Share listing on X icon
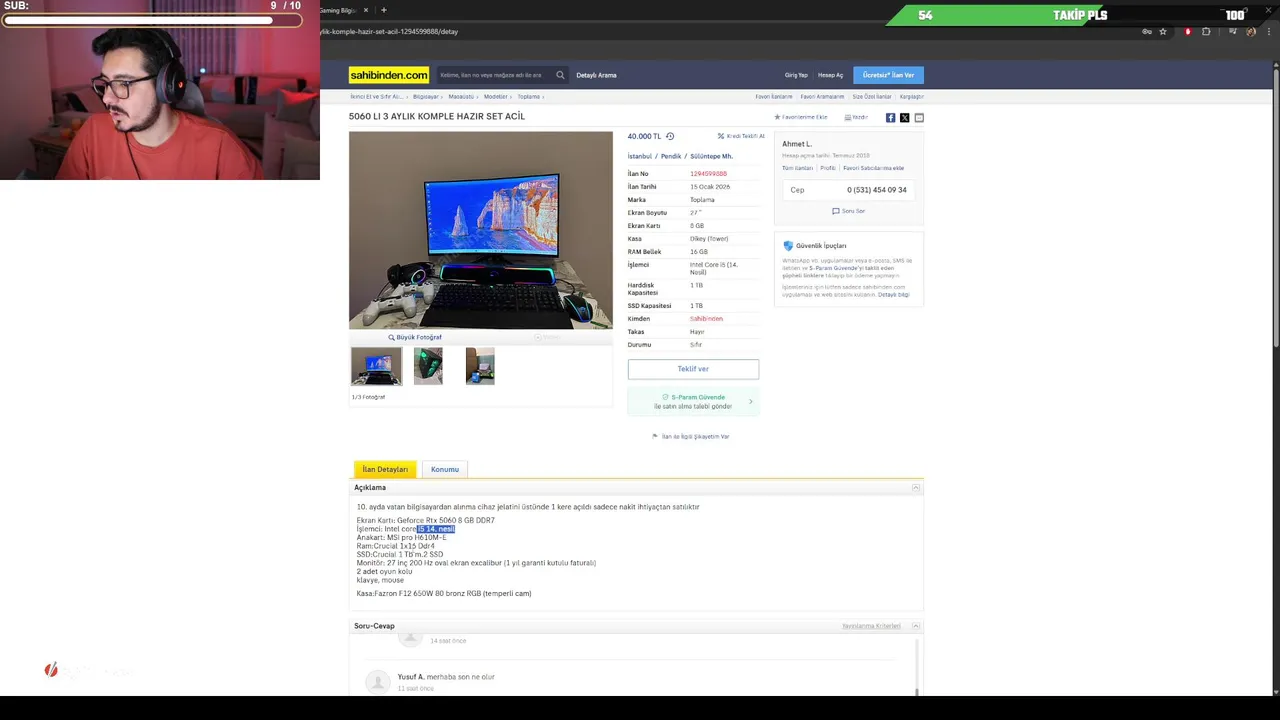The height and width of the screenshot is (720, 1280). (x=904, y=118)
